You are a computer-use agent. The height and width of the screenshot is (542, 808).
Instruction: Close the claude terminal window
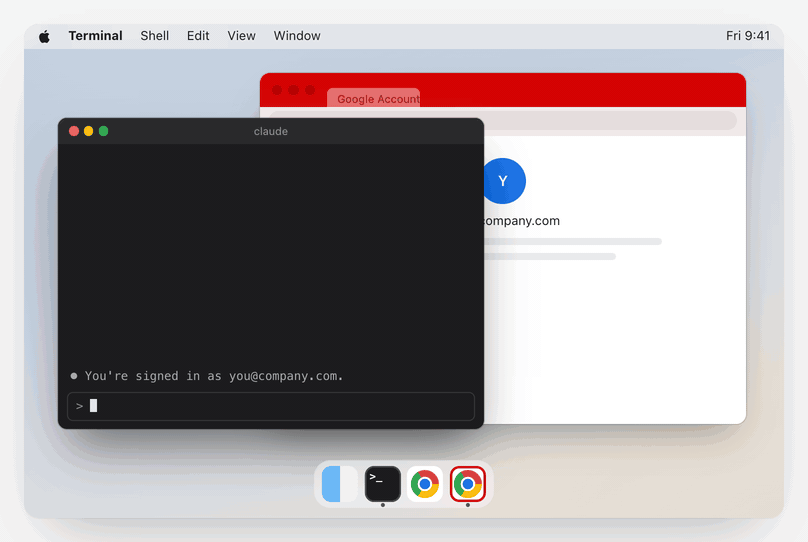(x=74, y=131)
